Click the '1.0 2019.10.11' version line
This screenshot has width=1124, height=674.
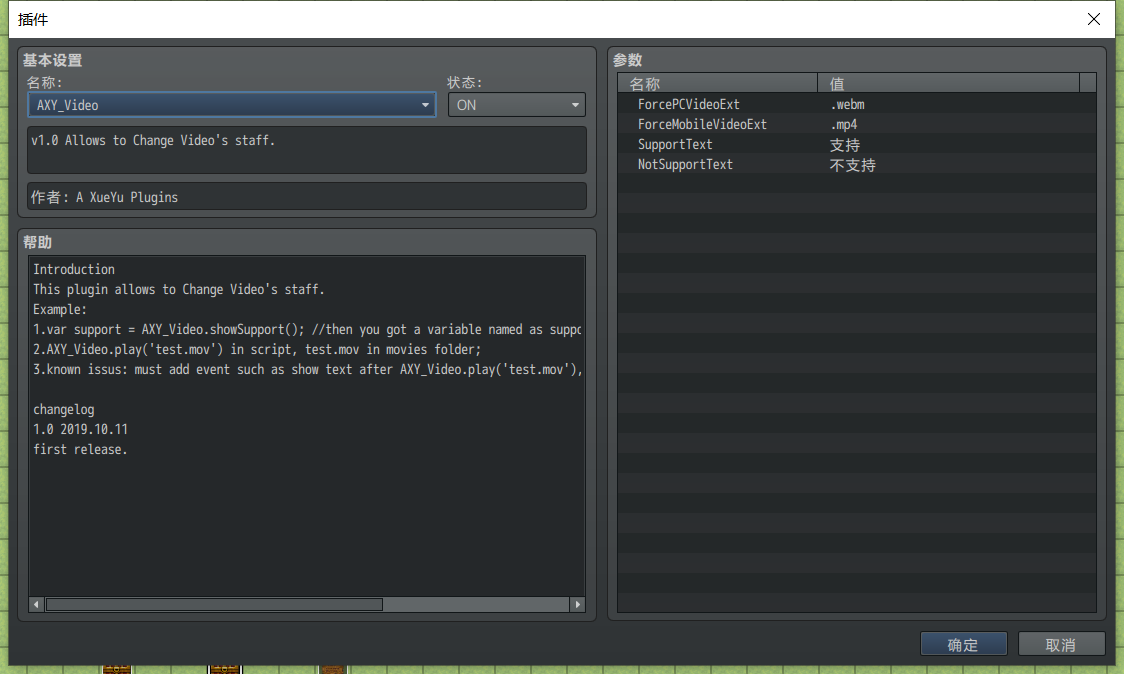click(x=80, y=429)
